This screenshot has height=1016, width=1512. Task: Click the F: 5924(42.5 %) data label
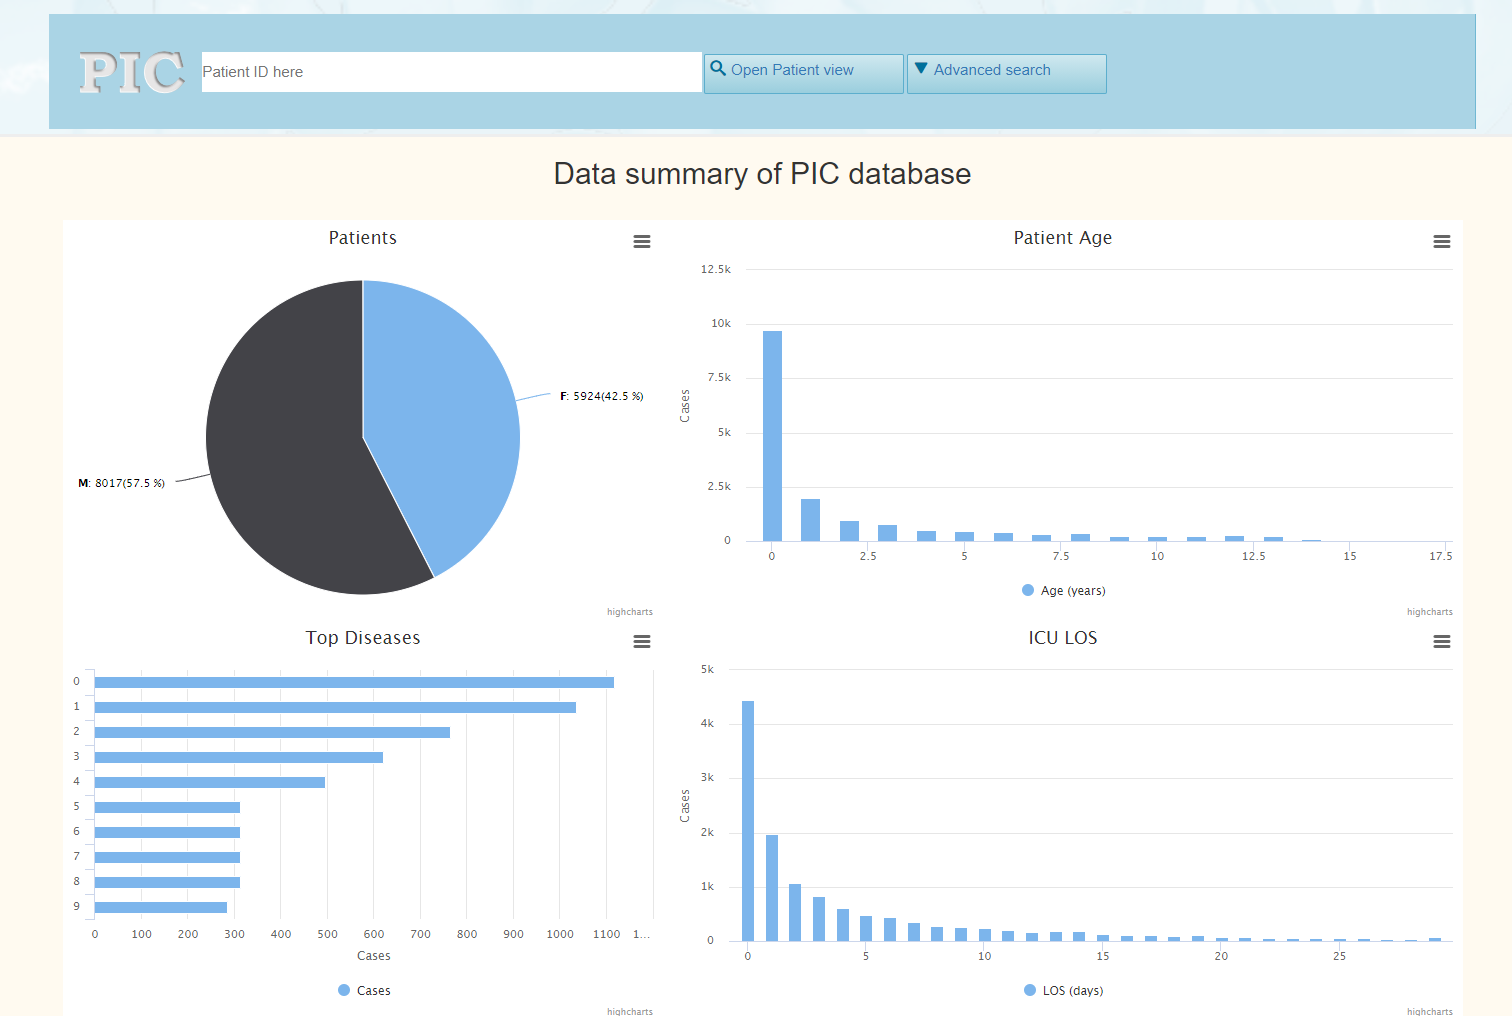point(601,396)
